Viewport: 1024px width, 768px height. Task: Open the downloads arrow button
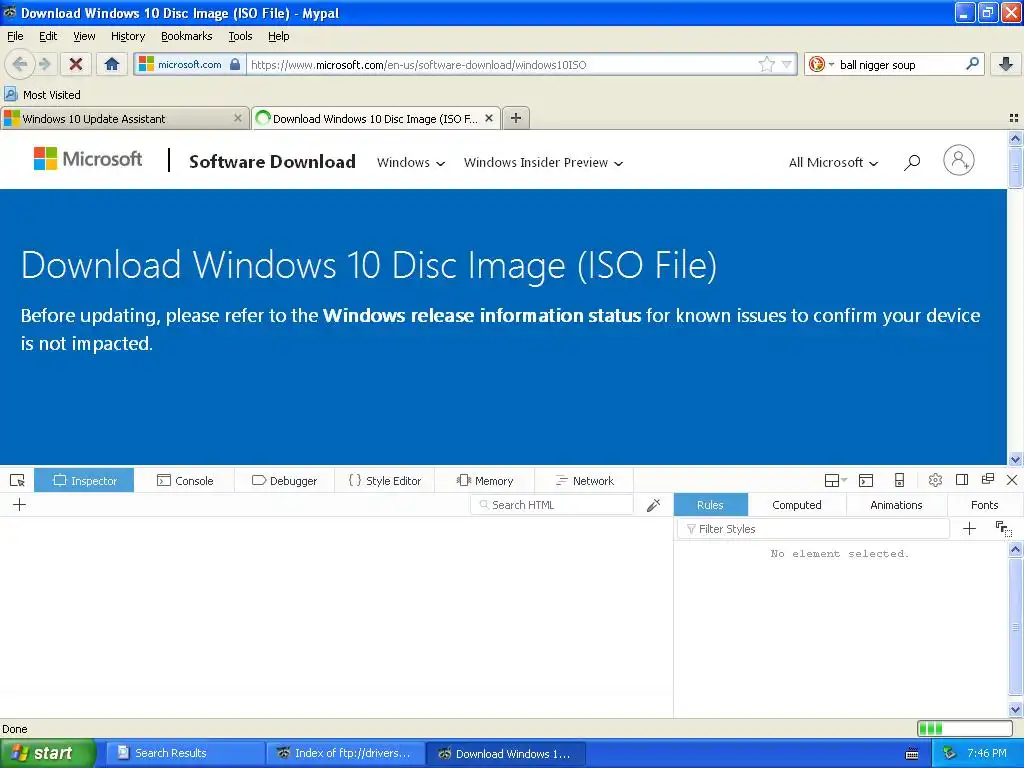(x=1006, y=64)
